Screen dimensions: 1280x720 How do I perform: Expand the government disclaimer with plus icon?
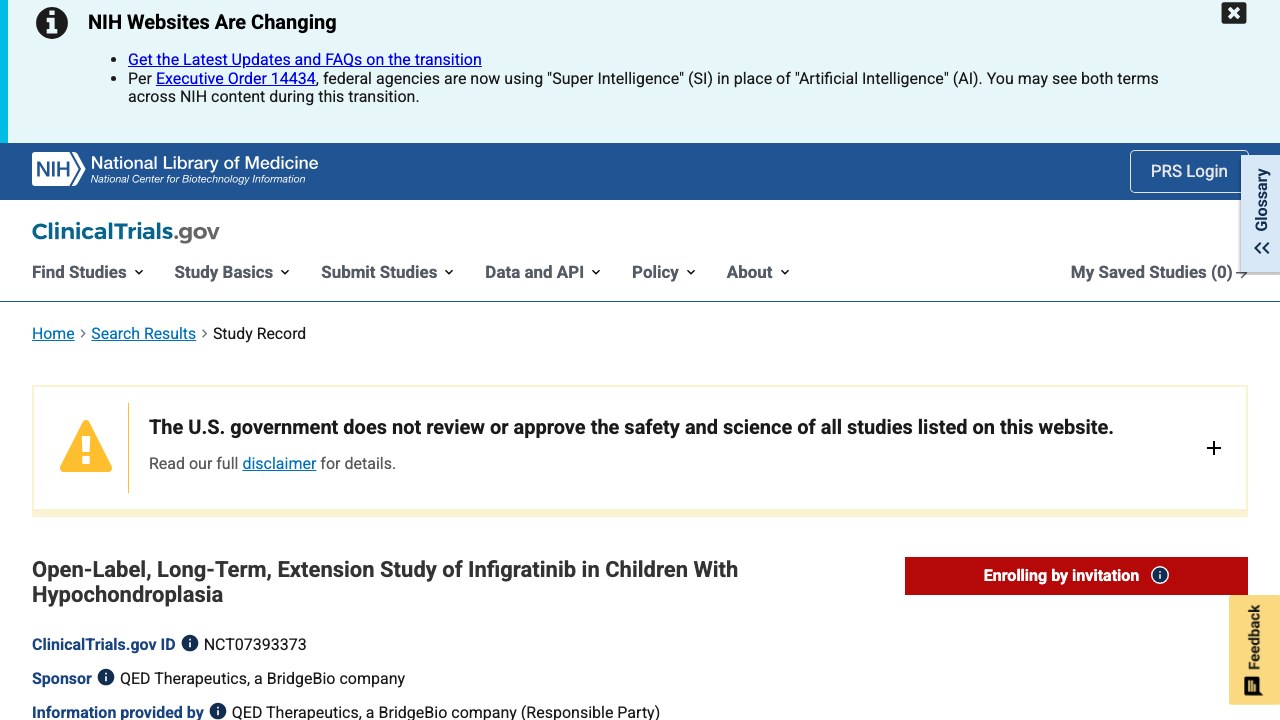[x=1214, y=448]
